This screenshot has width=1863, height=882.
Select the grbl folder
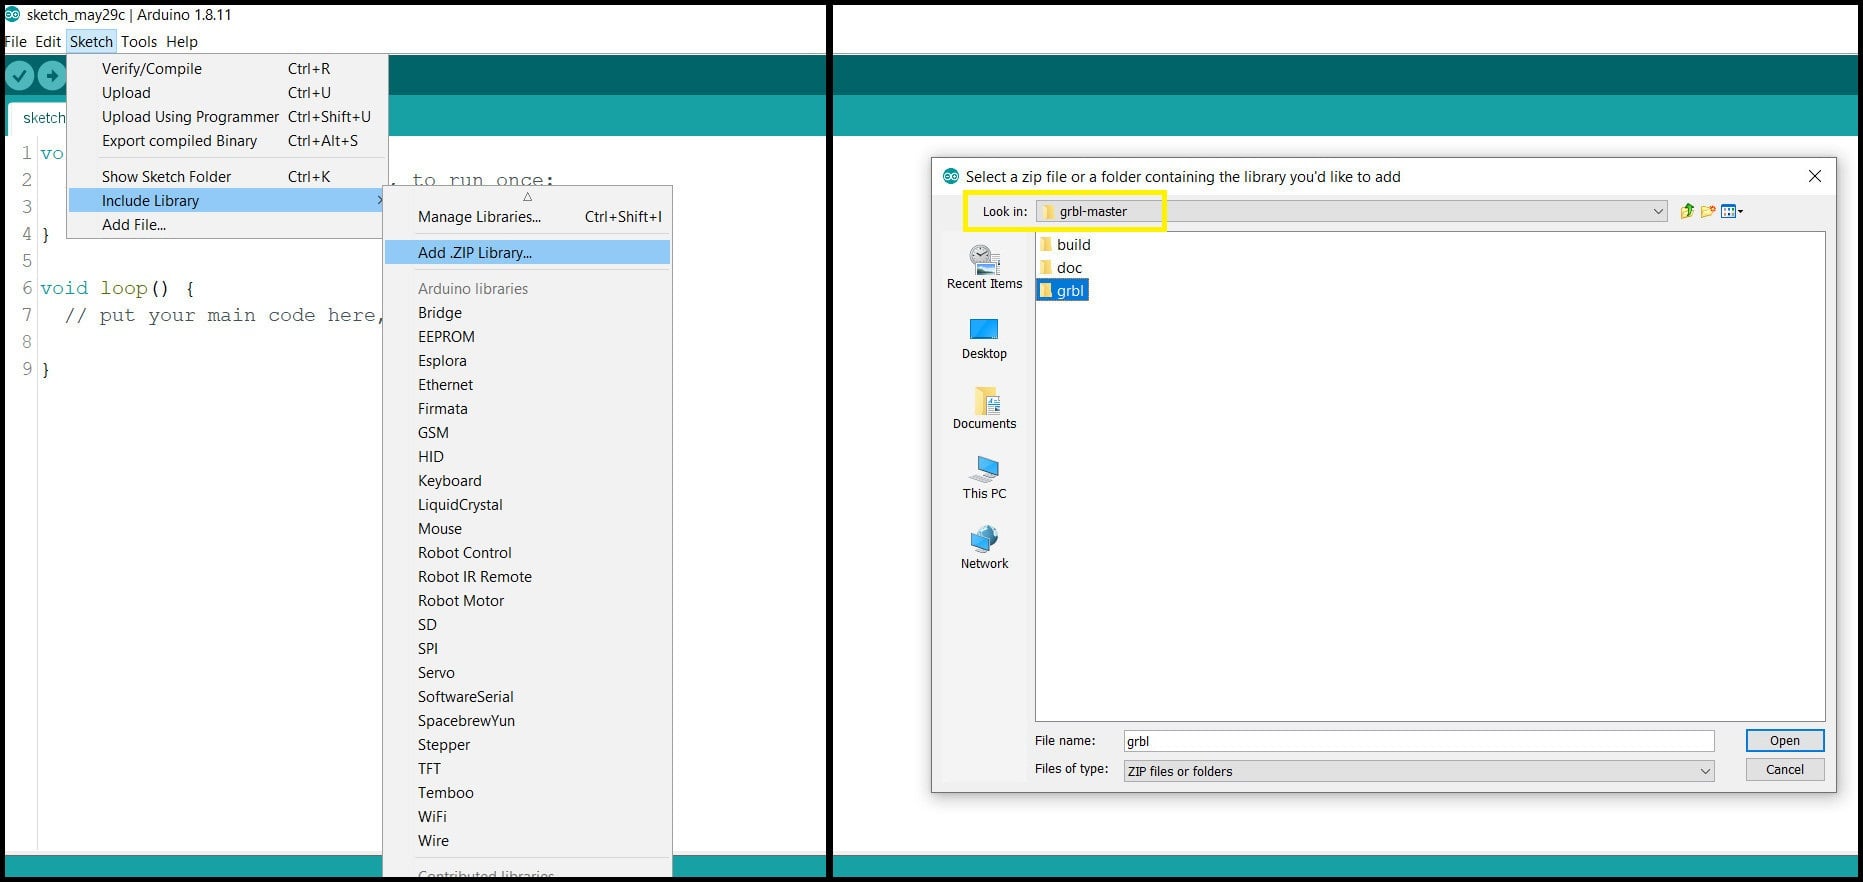[x=1062, y=290]
